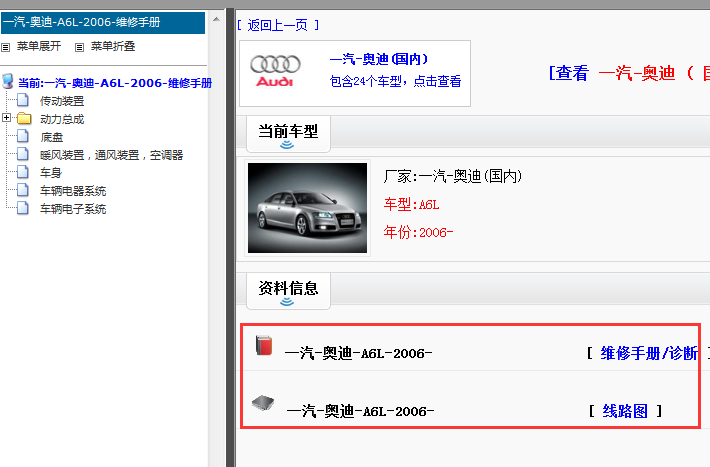Click the Audi A6L car photo
The height and width of the screenshot is (467, 710).
[x=307, y=208]
